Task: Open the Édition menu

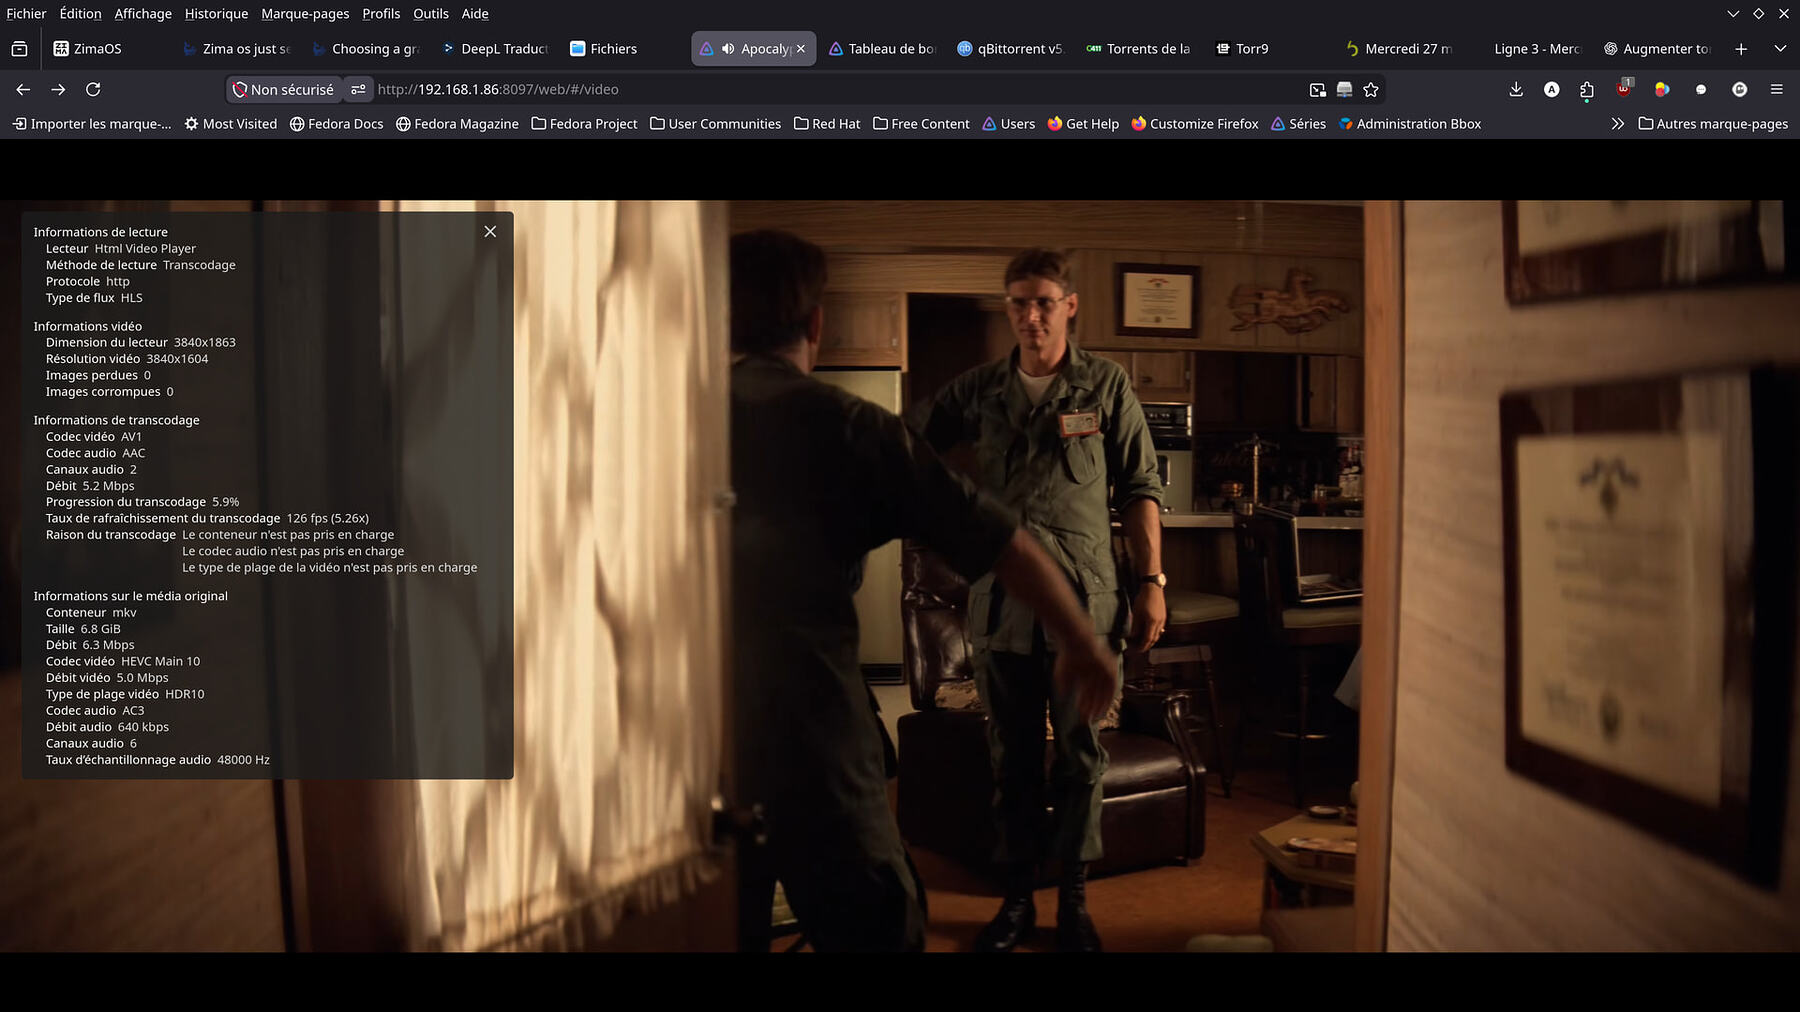Action: point(80,14)
